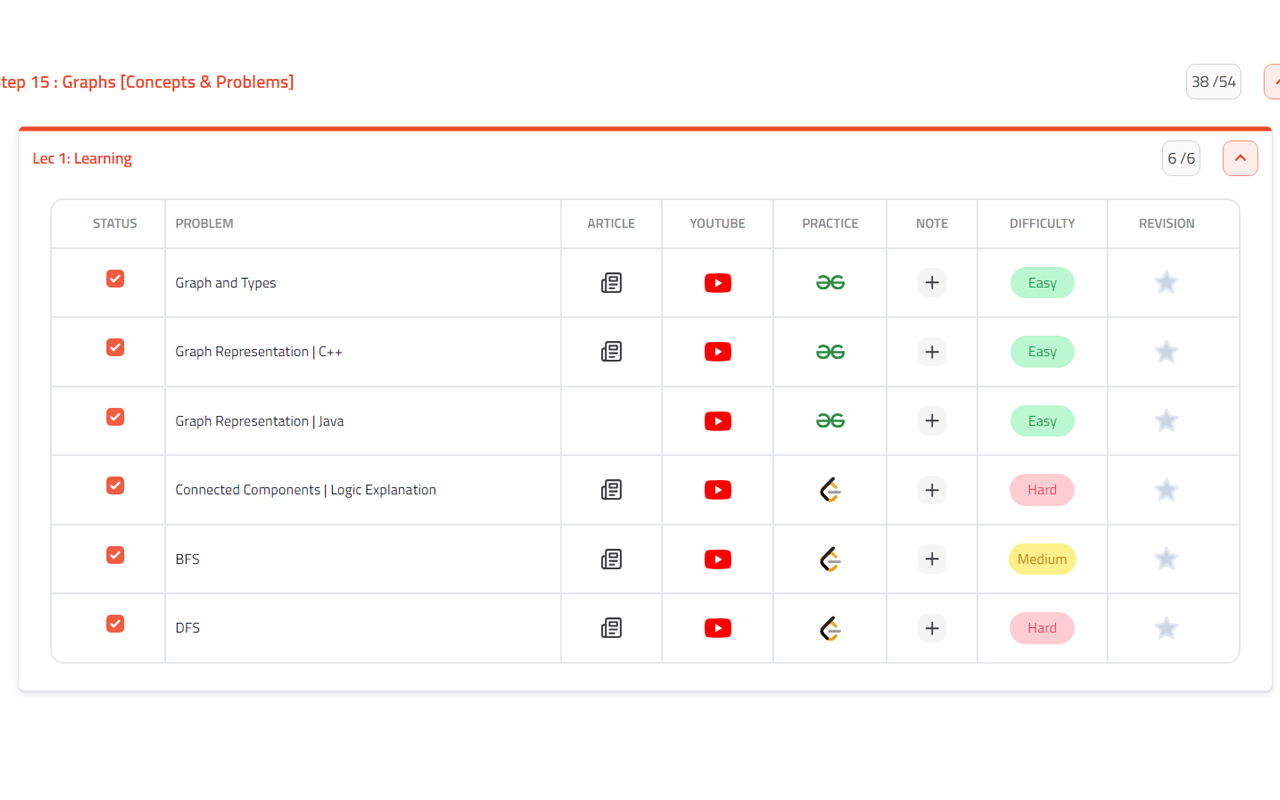Click the DFS problem name
Image resolution: width=1280 pixels, height=800 pixels.
click(187, 628)
